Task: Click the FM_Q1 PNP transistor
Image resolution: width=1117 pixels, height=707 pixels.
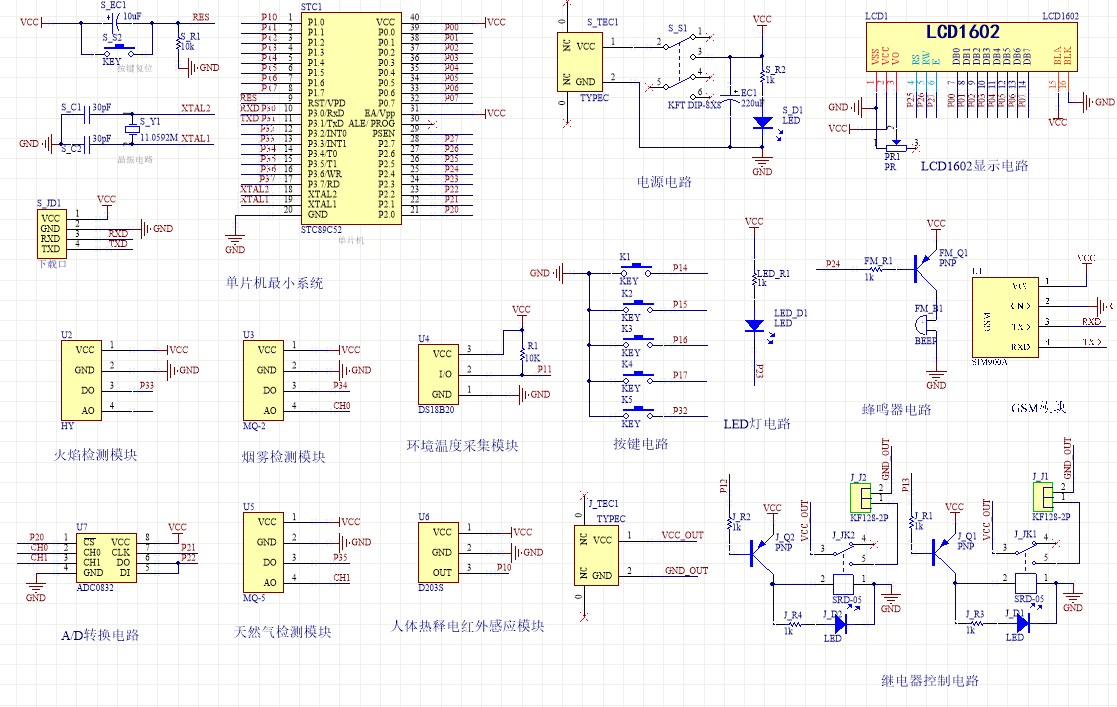Action: point(927,269)
